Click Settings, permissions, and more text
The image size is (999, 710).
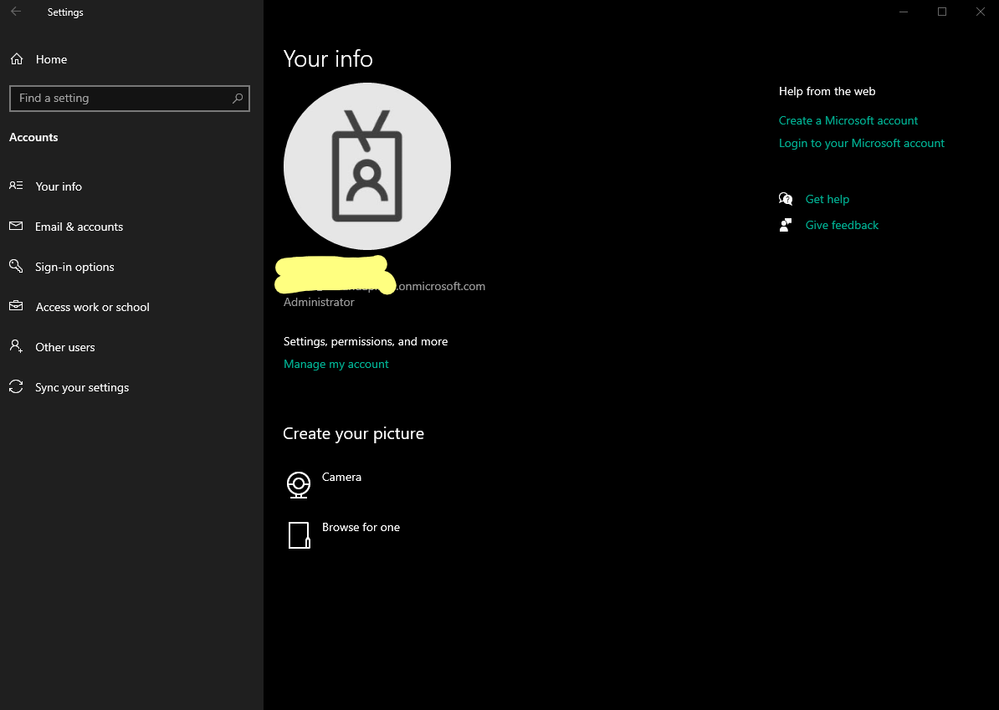[366, 342]
